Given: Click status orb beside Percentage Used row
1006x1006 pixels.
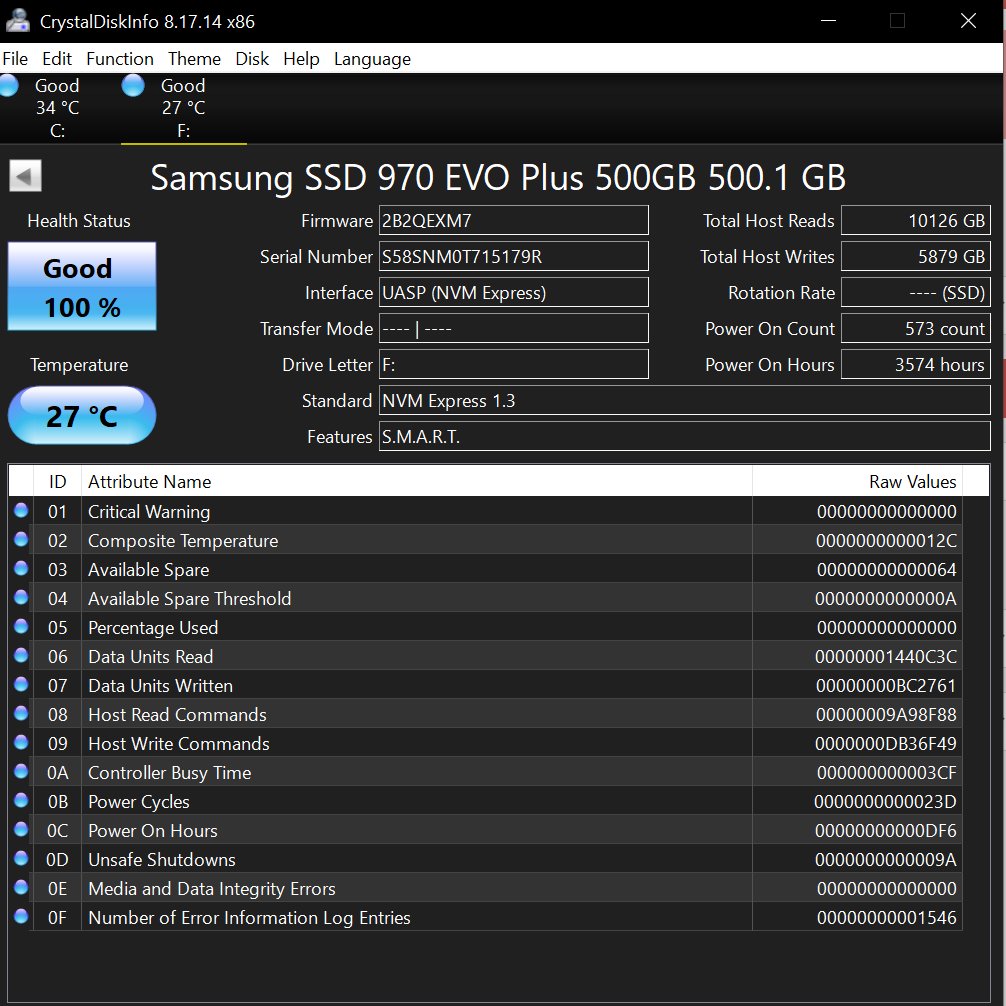Looking at the screenshot, I should click(x=21, y=627).
